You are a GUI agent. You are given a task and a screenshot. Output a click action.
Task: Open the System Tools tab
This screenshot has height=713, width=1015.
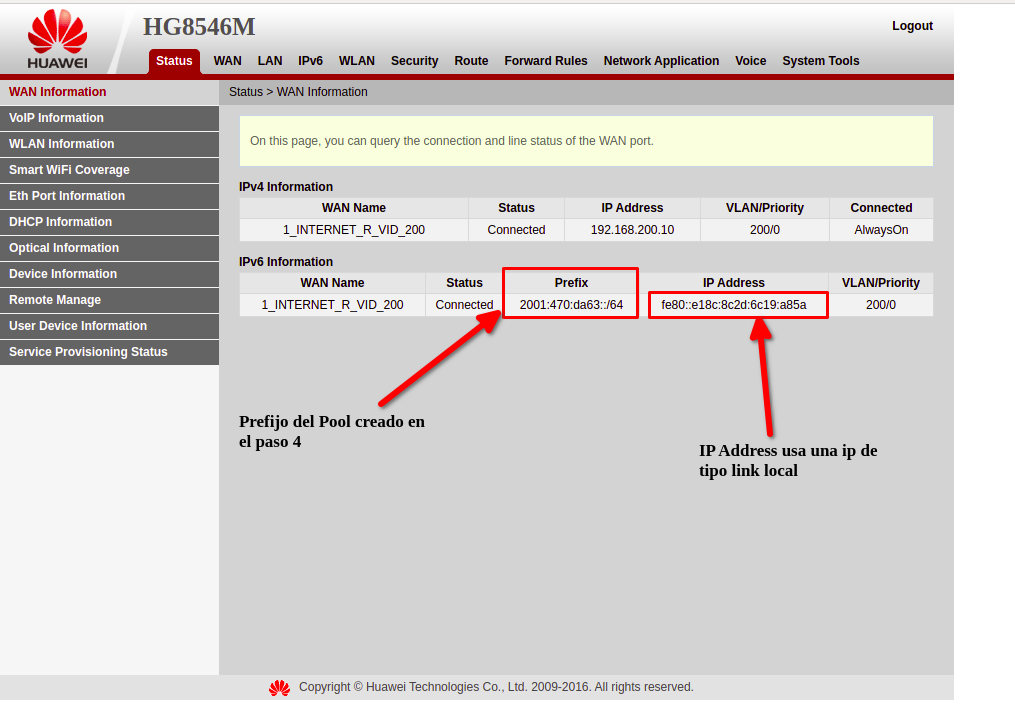click(820, 61)
